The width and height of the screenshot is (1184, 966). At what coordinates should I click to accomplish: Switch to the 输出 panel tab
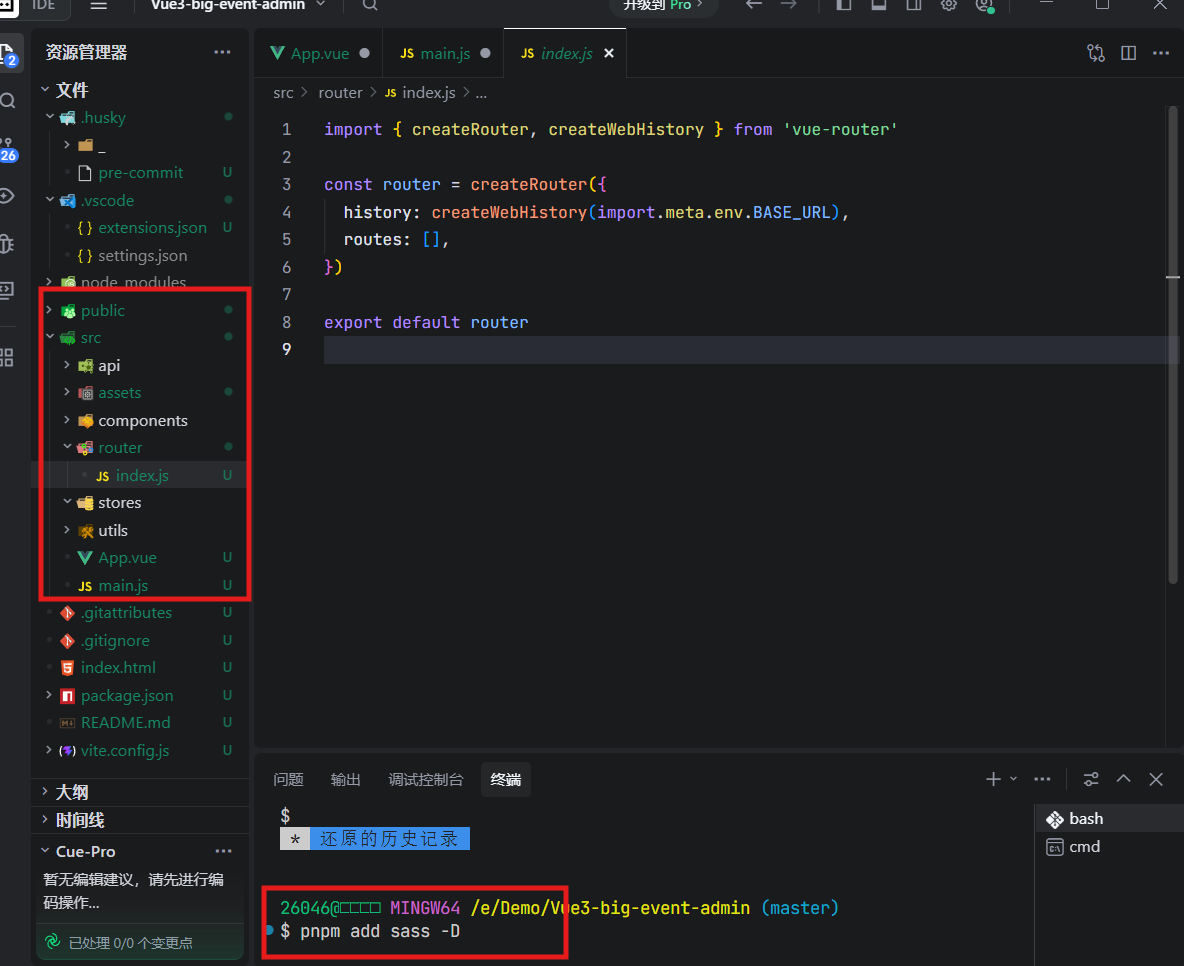[346, 779]
